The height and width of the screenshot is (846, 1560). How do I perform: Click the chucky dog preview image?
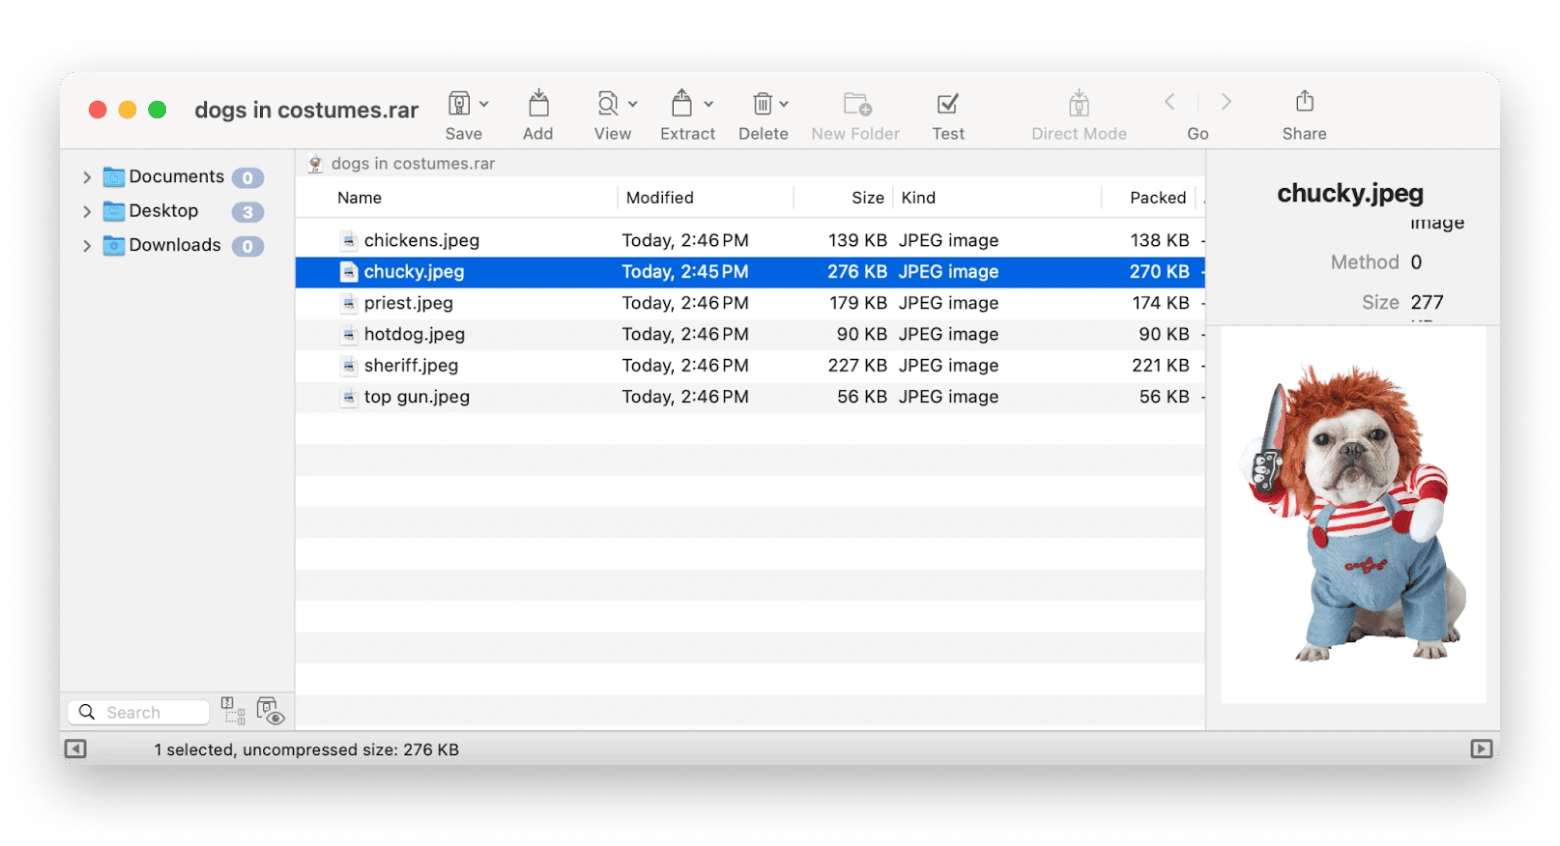point(1352,513)
